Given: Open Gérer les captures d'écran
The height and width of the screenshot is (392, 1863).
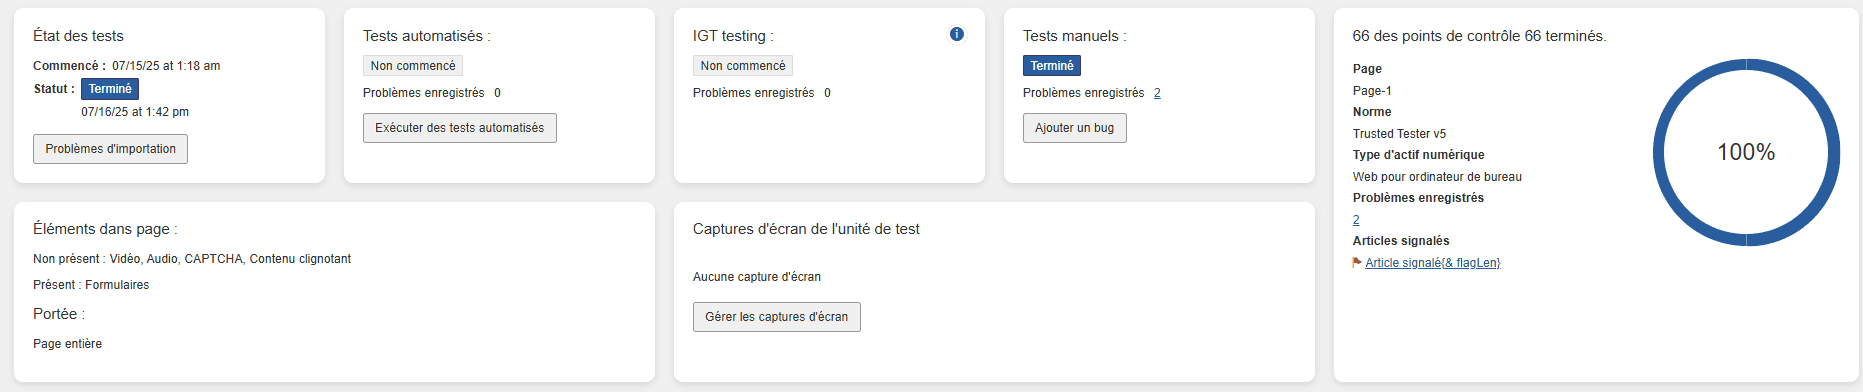Looking at the screenshot, I should [x=777, y=317].
